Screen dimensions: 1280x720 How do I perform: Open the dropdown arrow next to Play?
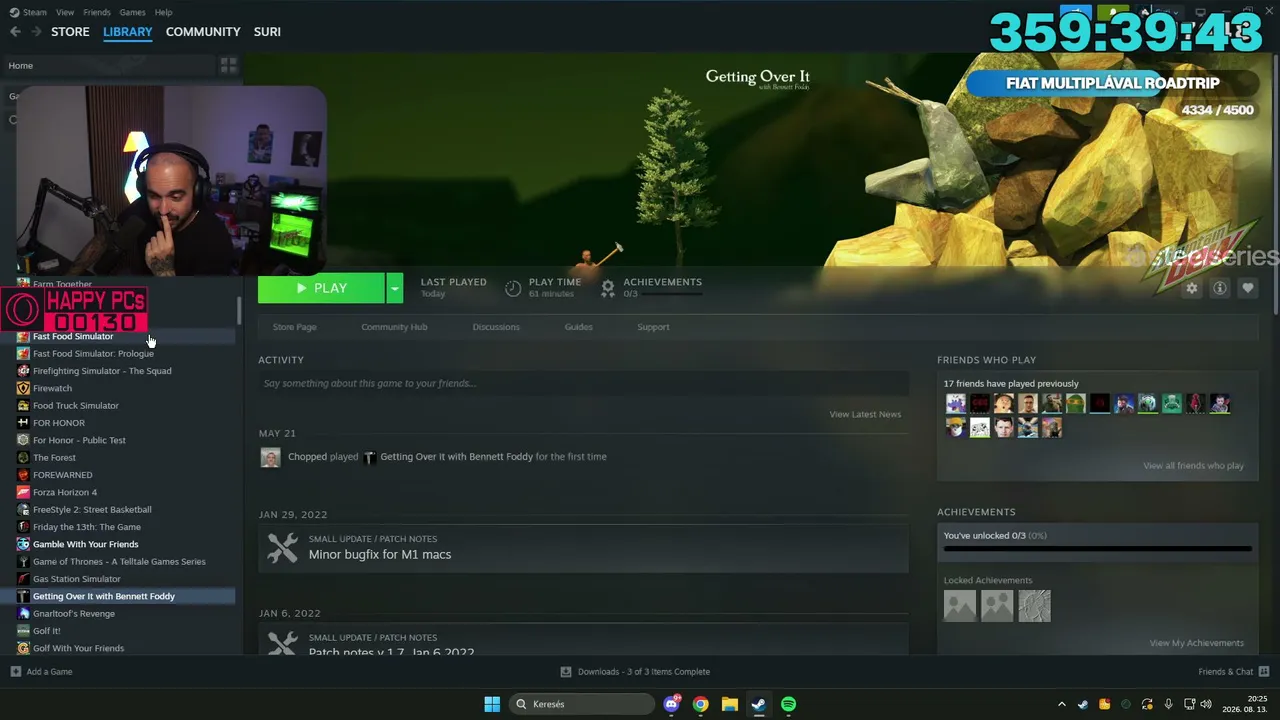(395, 288)
